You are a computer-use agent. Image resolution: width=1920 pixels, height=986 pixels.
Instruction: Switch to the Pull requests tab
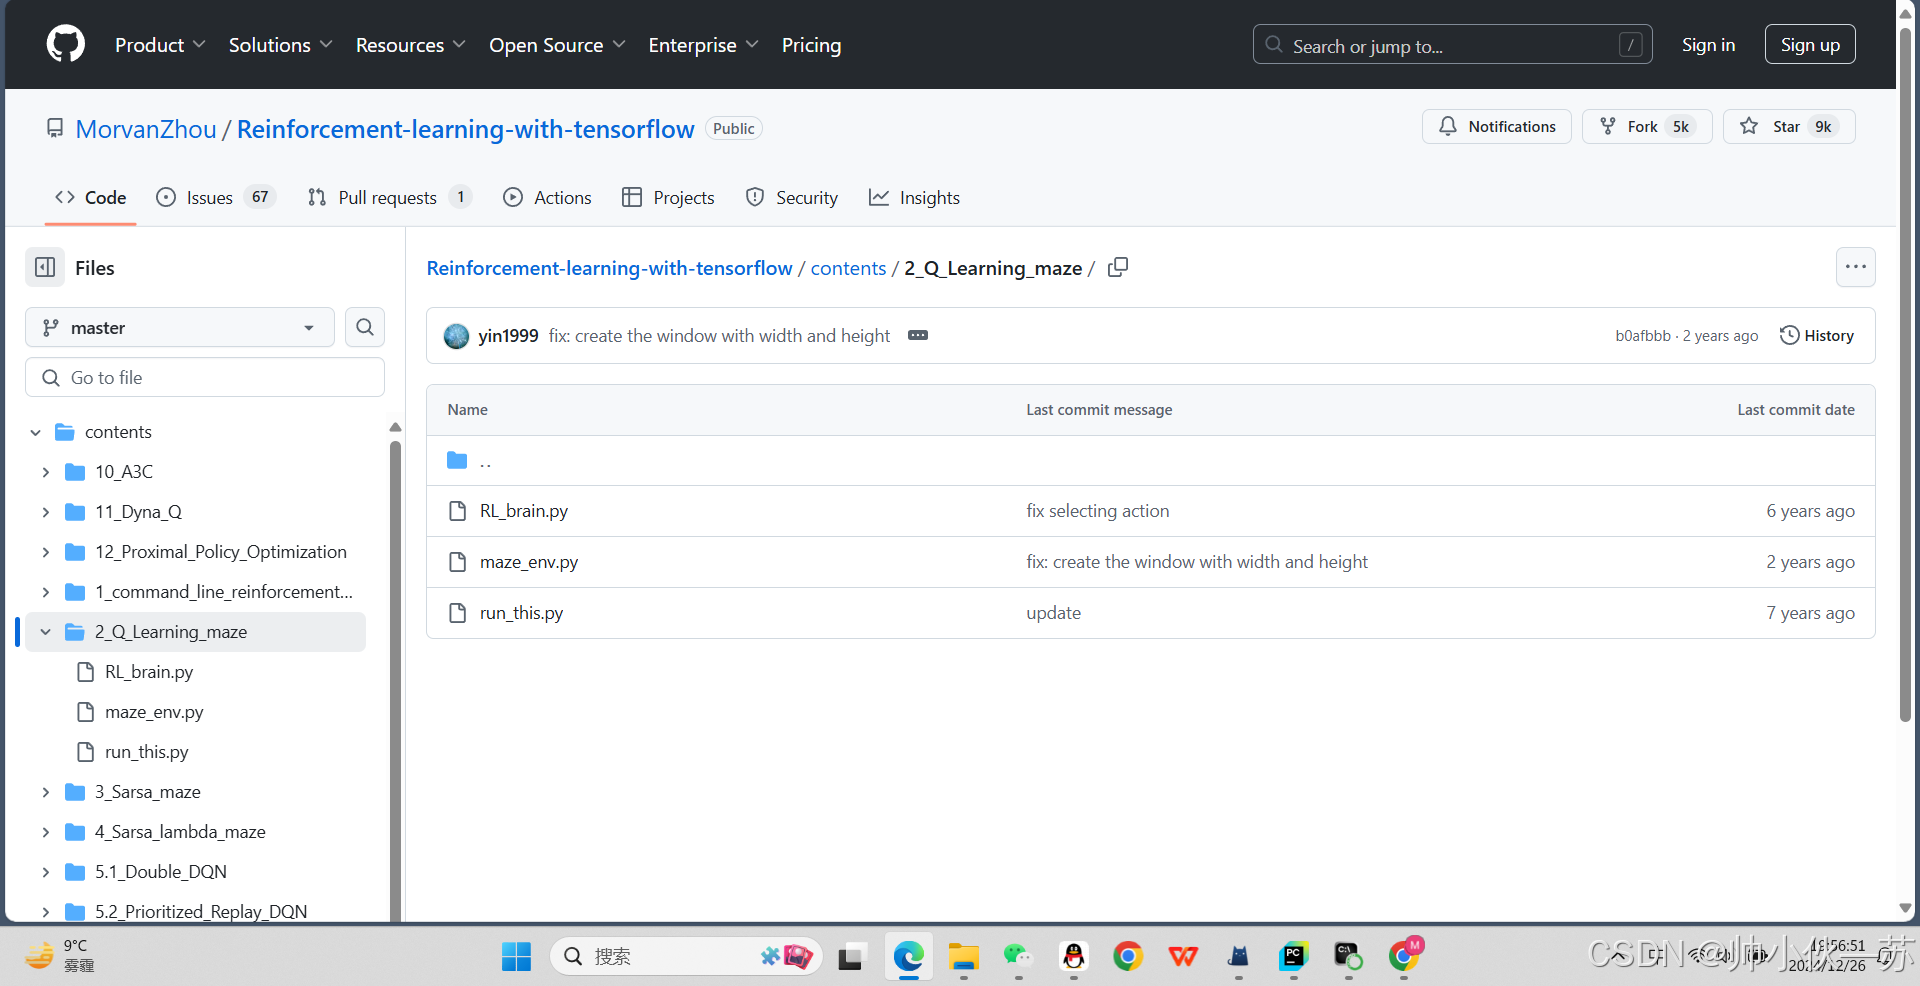[389, 197]
